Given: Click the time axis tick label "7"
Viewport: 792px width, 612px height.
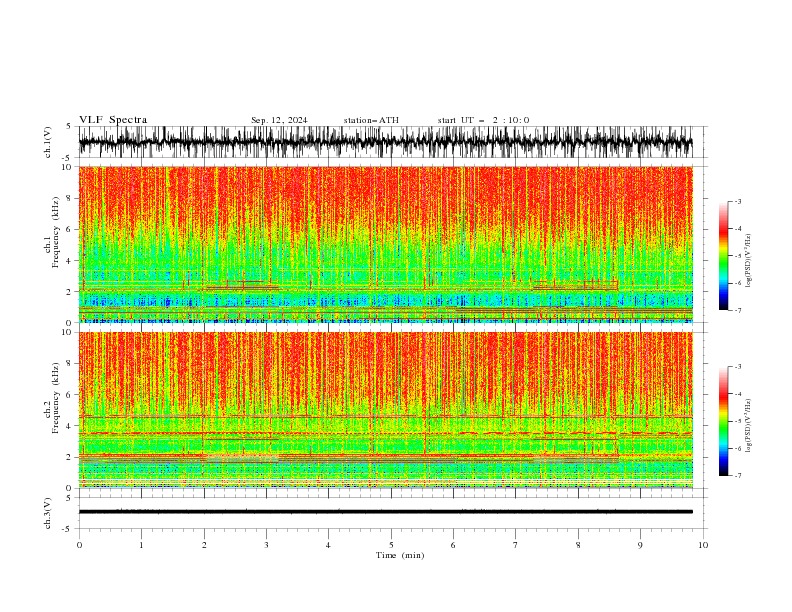Looking at the screenshot, I should 516,545.
